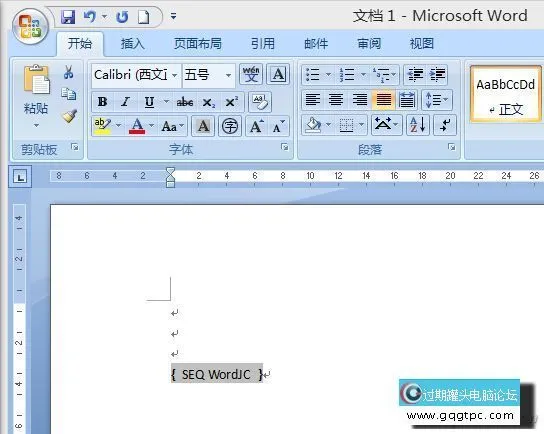This screenshot has width=544, height=434.
Task: Copy the selection
Action: click(69, 94)
